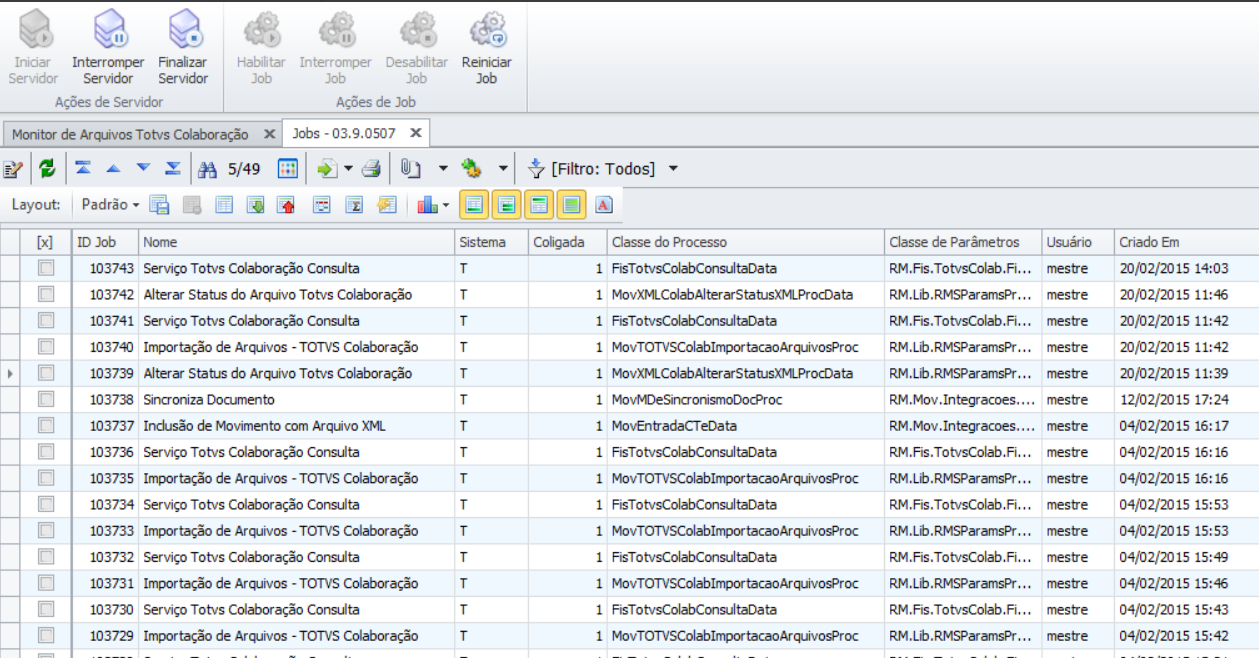Toggle the second highlighted layout view button
The height and width of the screenshot is (658, 1259).
tap(507, 205)
